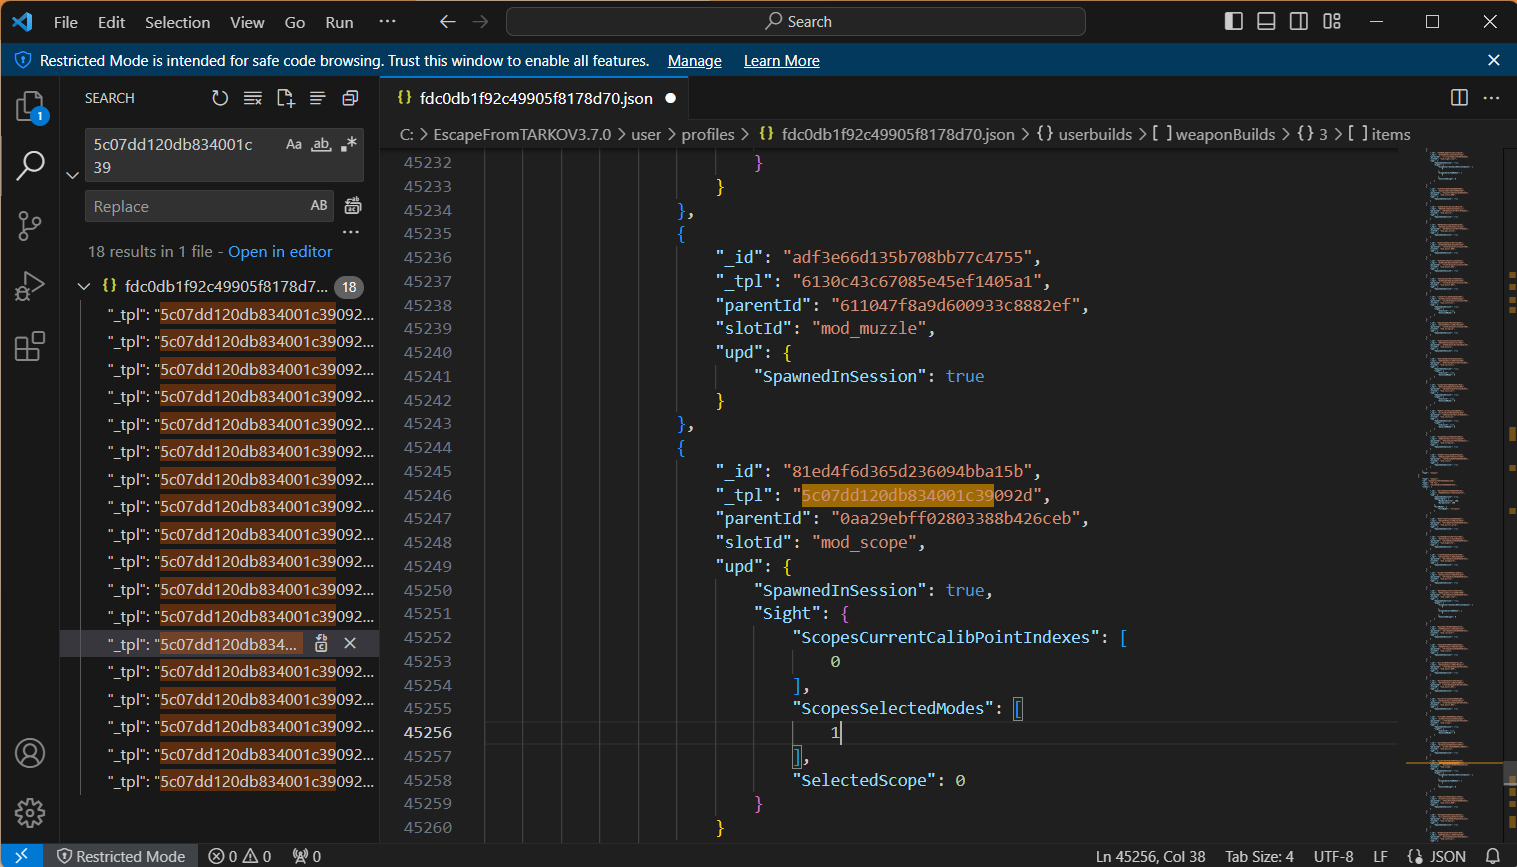Open the Explorer view in activity bar

30,106
